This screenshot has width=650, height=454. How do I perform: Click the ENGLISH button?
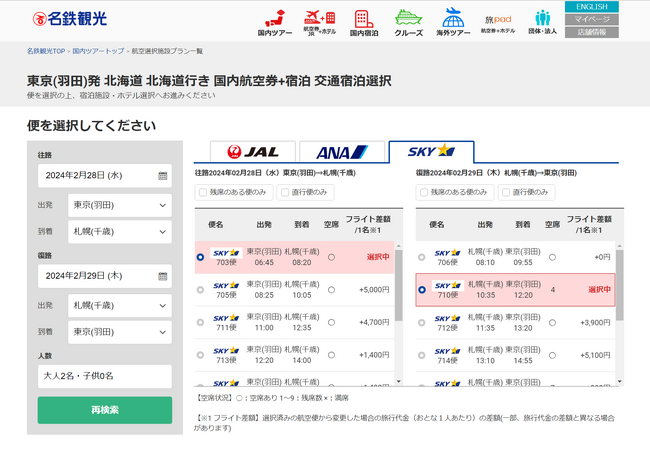[x=592, y=7]
